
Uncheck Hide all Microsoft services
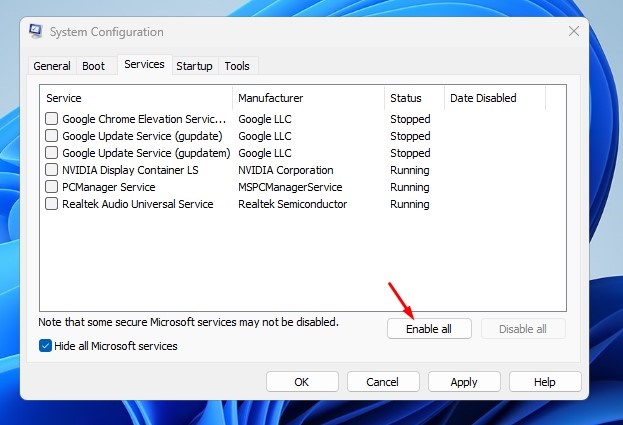tap(46, 346)
